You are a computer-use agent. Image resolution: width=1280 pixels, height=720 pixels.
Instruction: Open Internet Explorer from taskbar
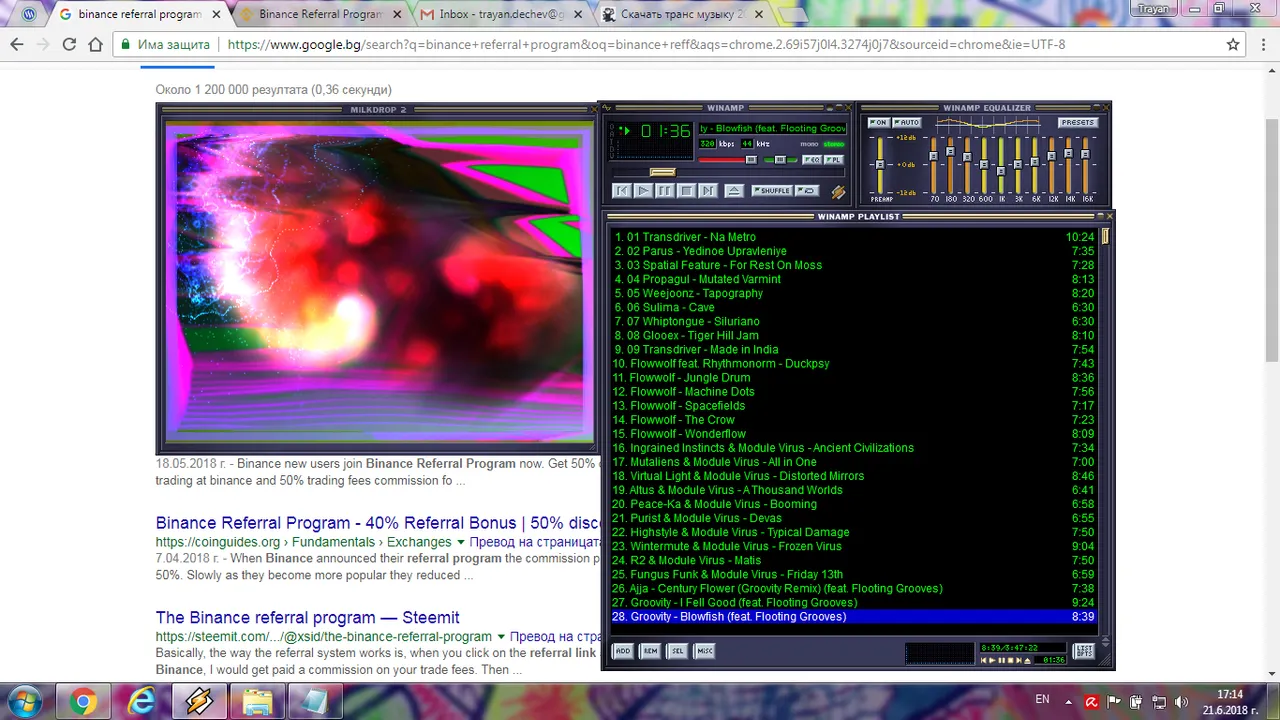pos(141,702)
